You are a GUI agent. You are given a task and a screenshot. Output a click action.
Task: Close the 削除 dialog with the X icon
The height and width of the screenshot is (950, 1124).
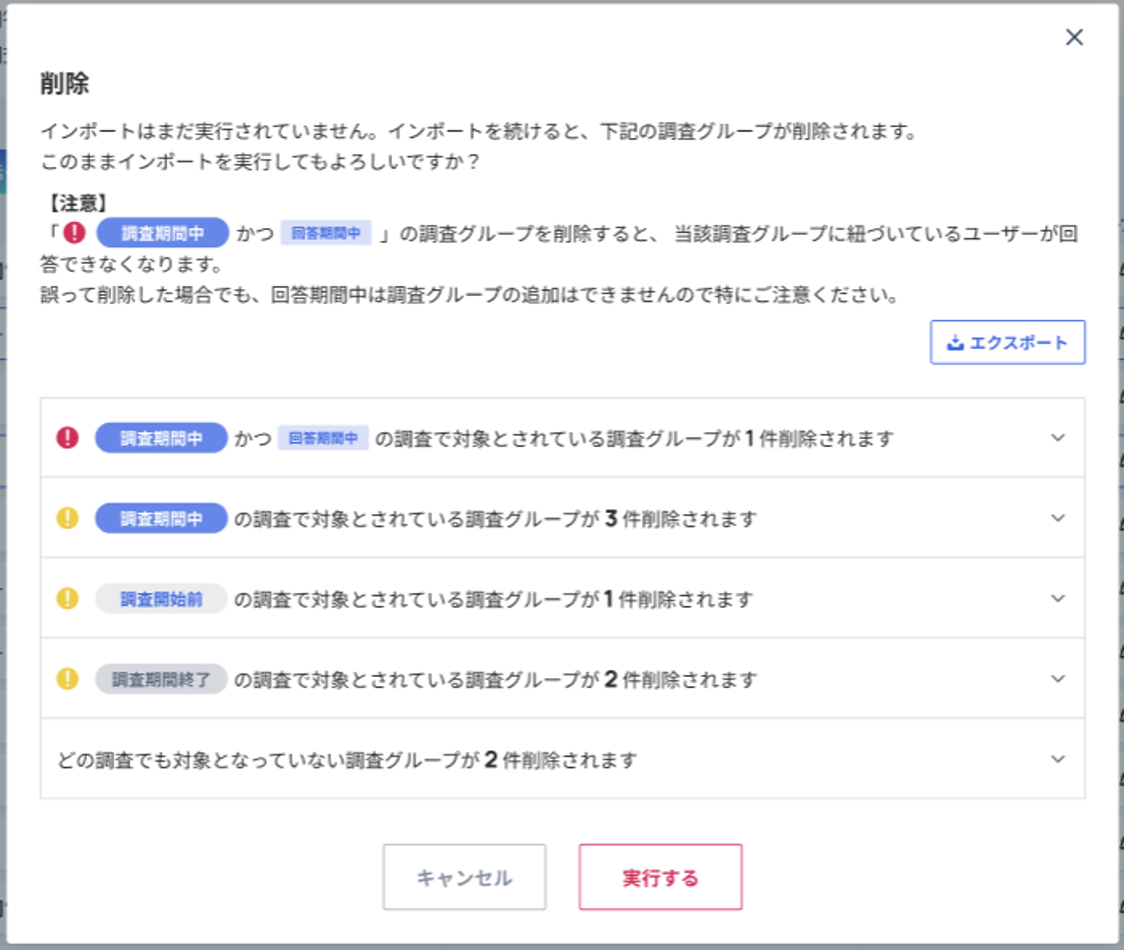coord(1074,37)
